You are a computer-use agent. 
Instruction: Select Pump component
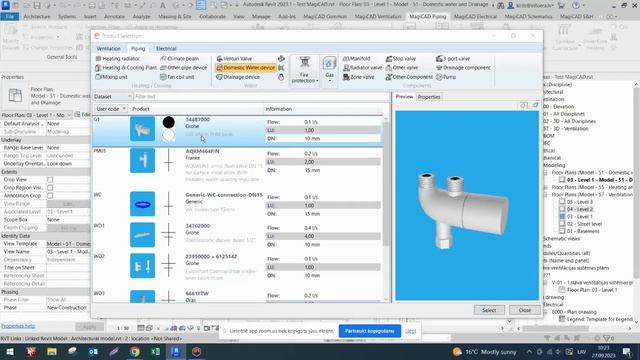point(446,77)
